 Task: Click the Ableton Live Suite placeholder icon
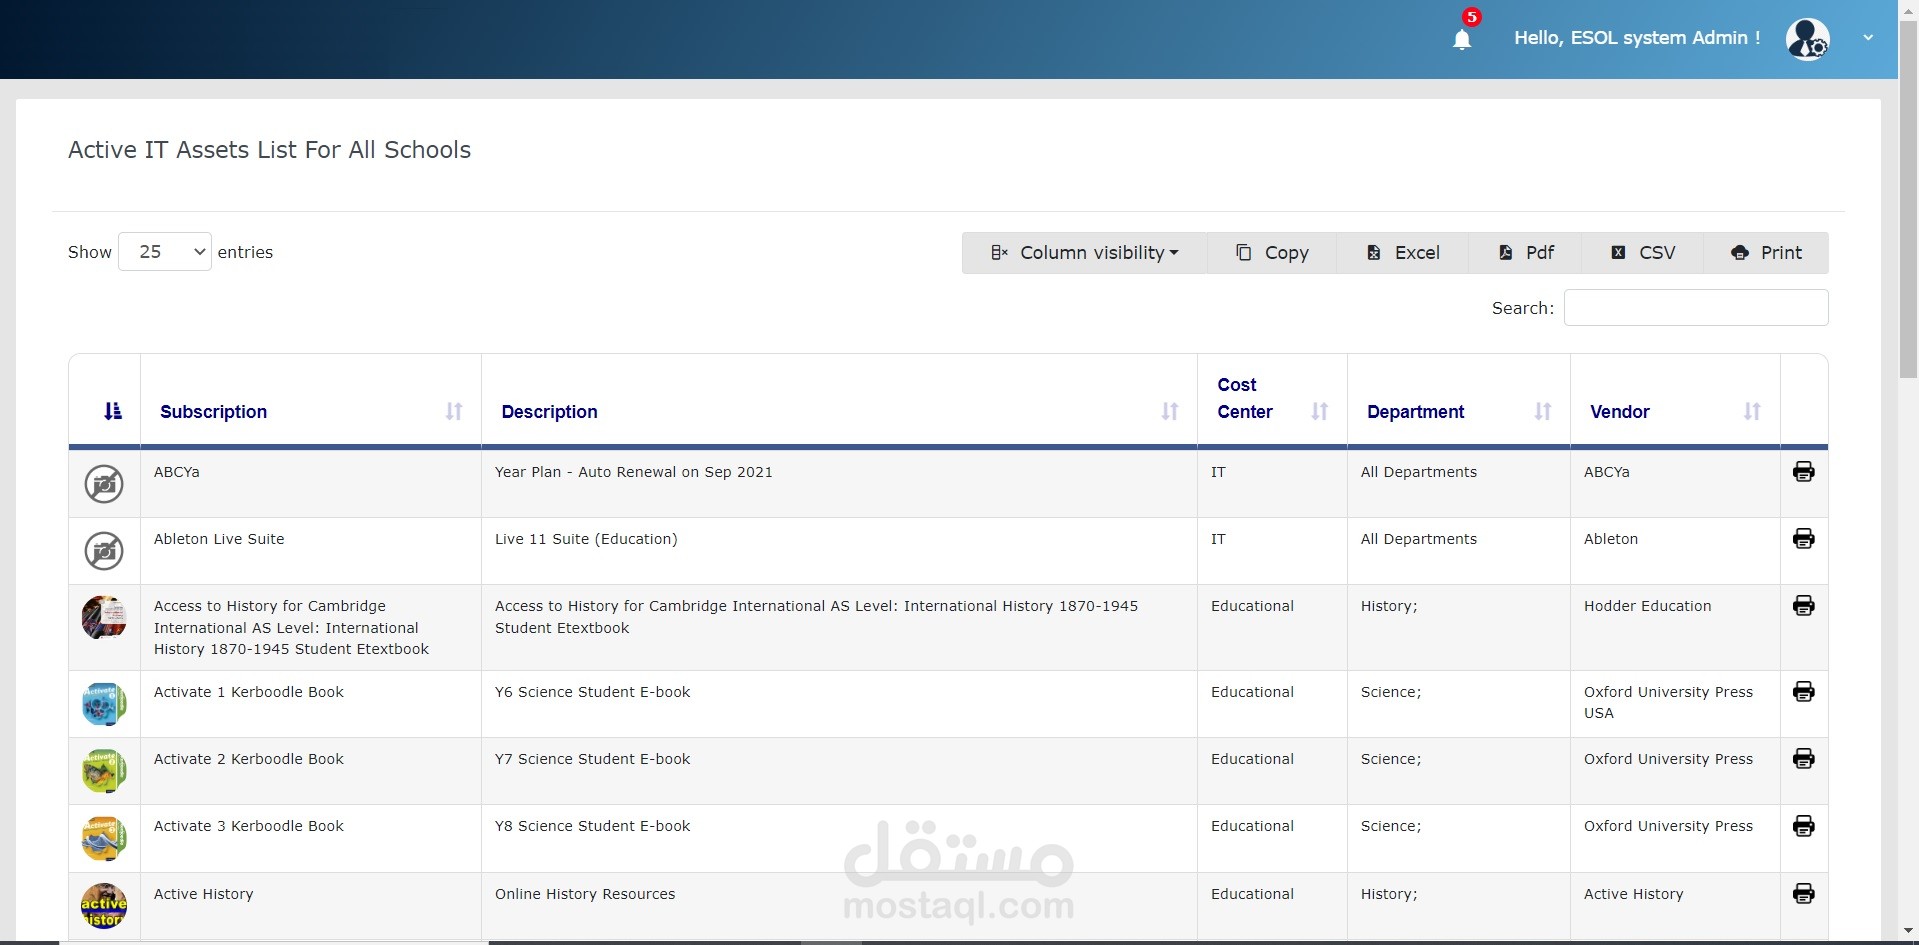click(104, 551)
